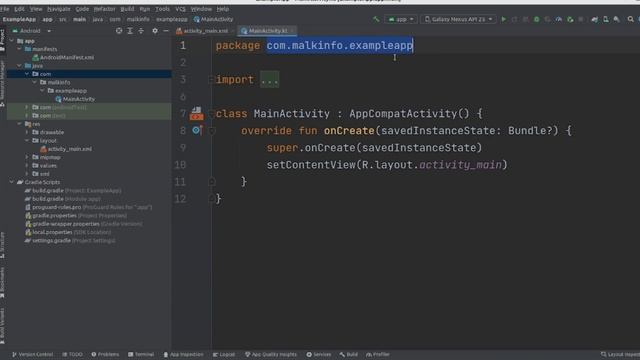
Task: Toggle the Resource Manager sidebar tab
Action: point(2,84)
